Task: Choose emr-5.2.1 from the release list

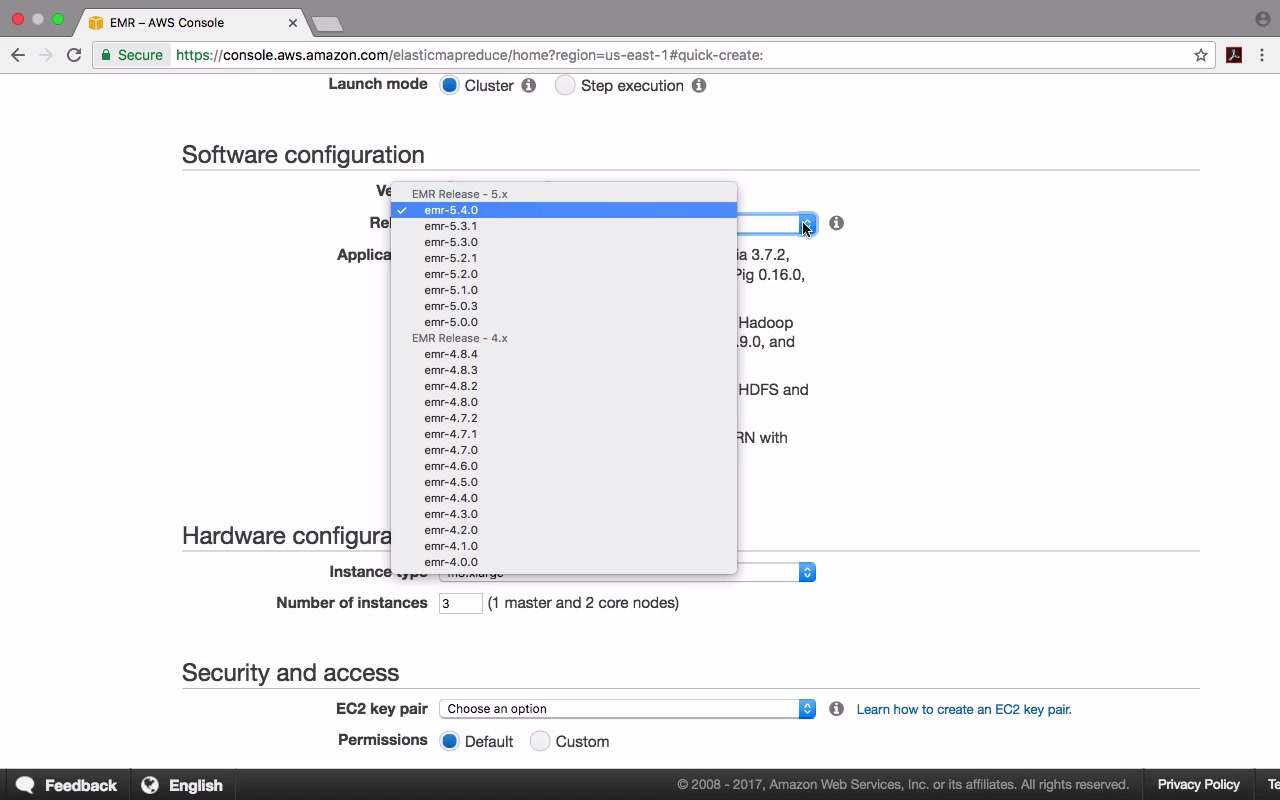Action: tap(564, 258)
